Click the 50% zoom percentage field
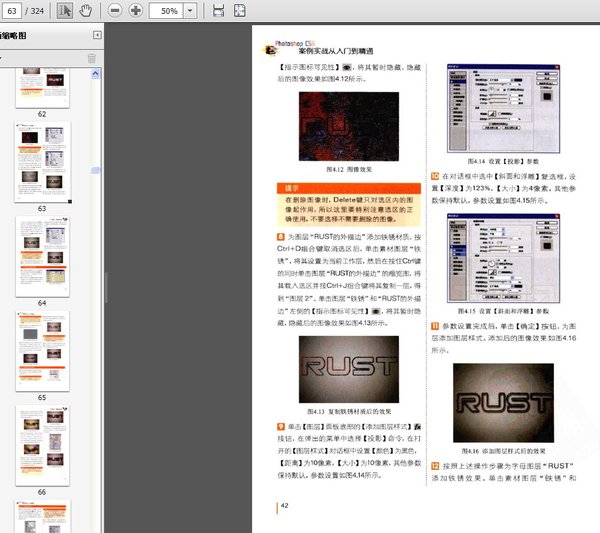600x533 pixels. [167, 11]
